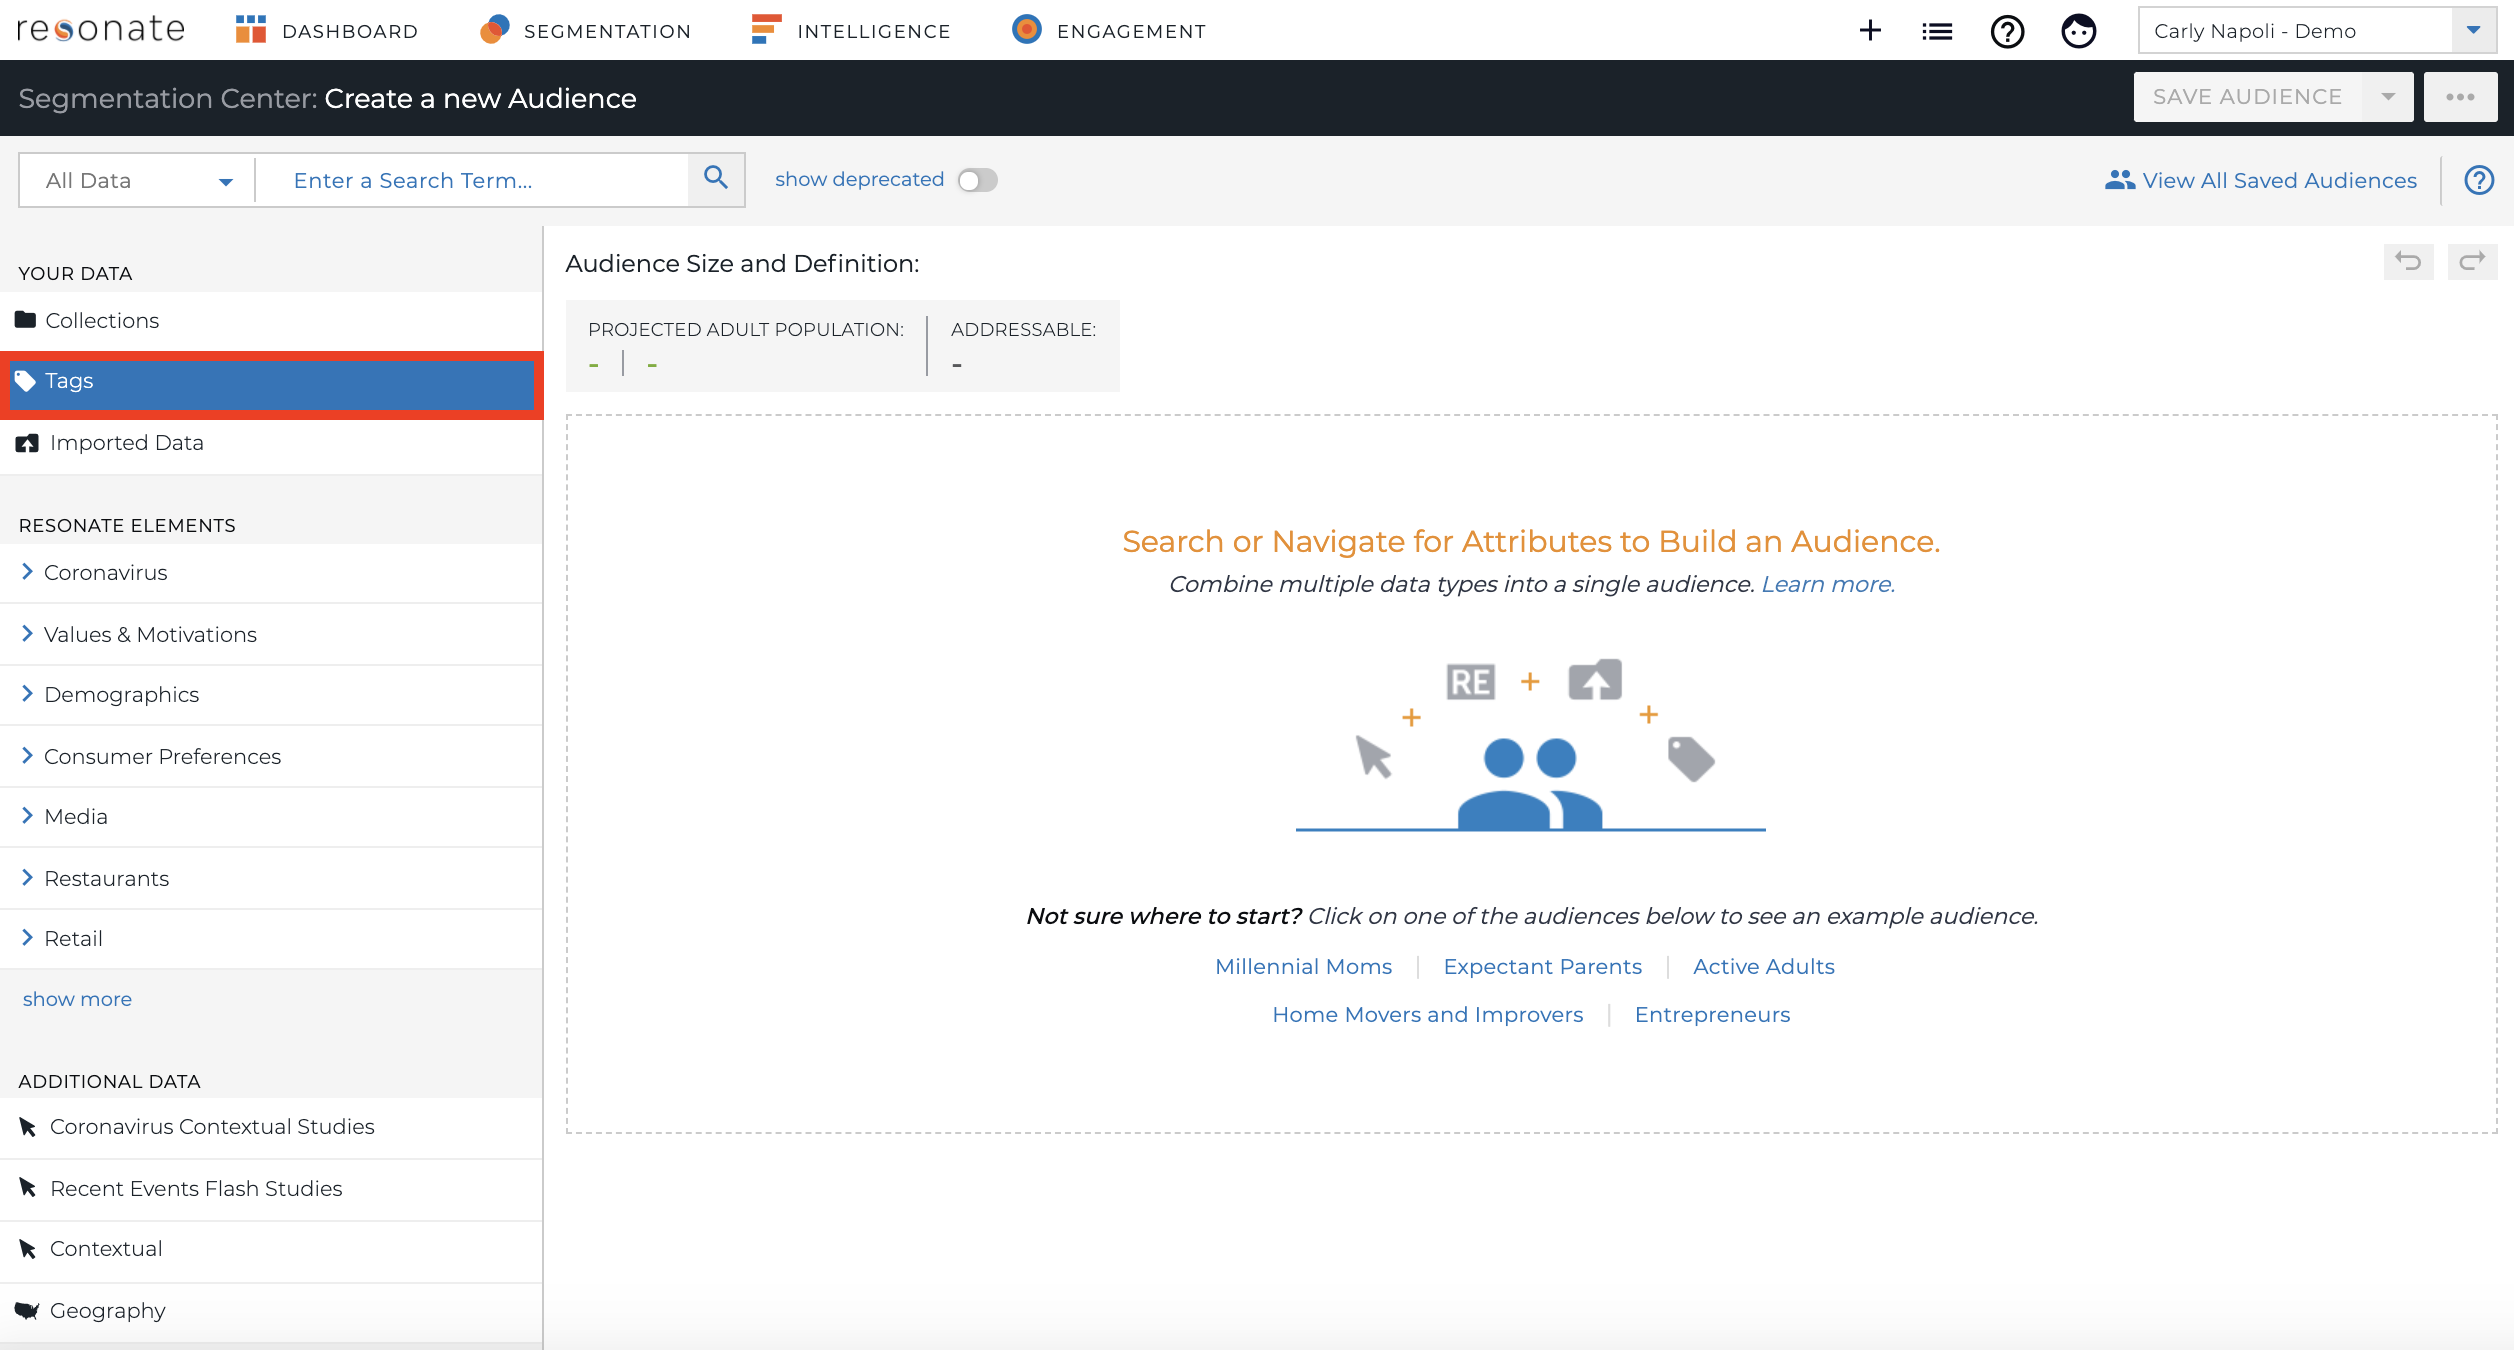
Task: Click the Learn more link
Action: coord(1828,584)
